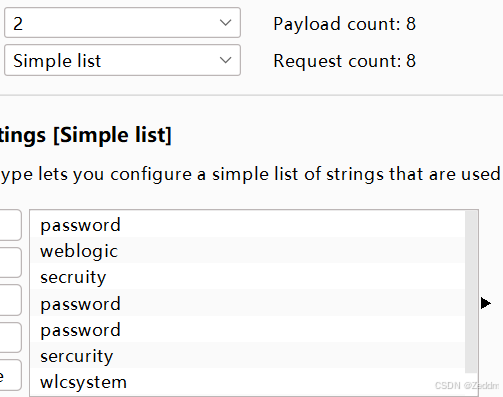
Task: Select the secruity payload entry
Action: (x=247, y=277)
